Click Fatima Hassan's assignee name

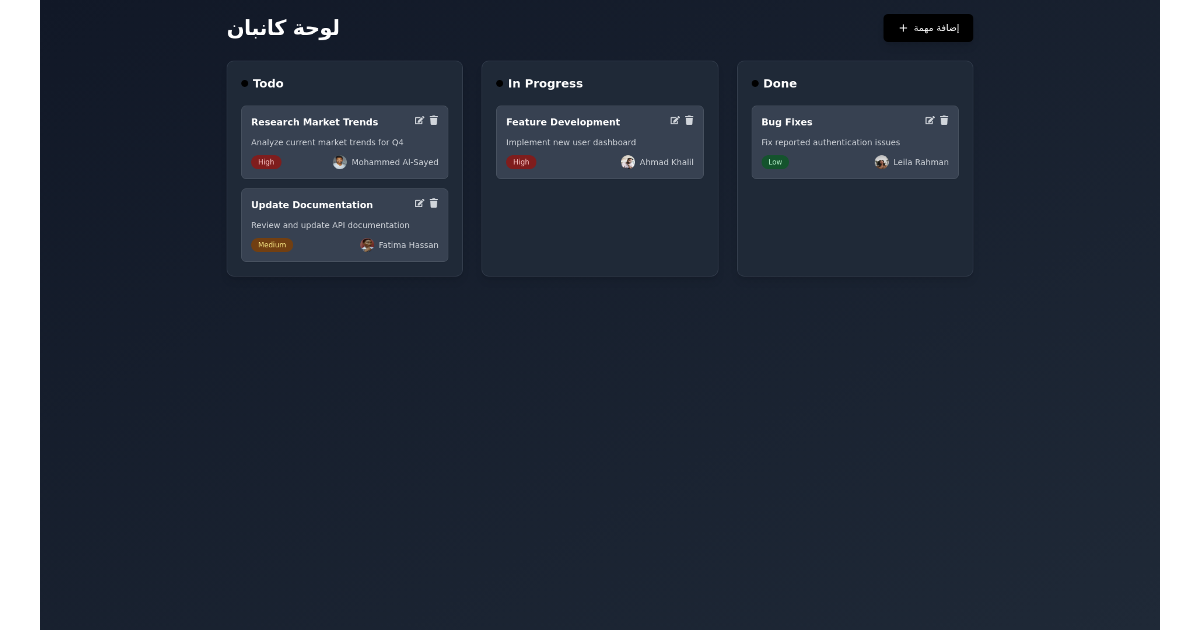point(409,245)
